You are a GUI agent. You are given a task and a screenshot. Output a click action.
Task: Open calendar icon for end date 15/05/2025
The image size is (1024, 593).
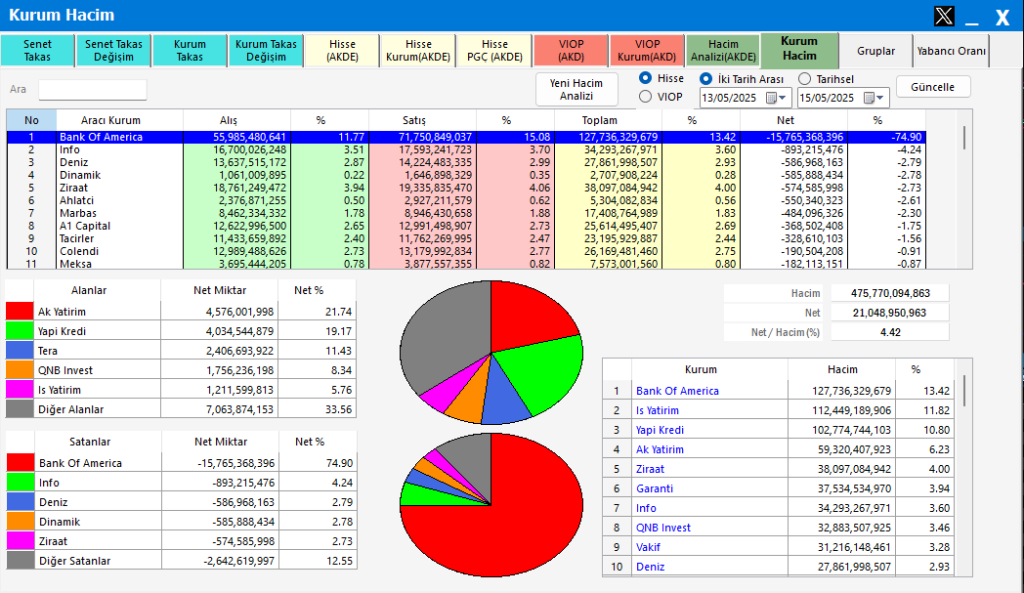(x=869, y=98)
